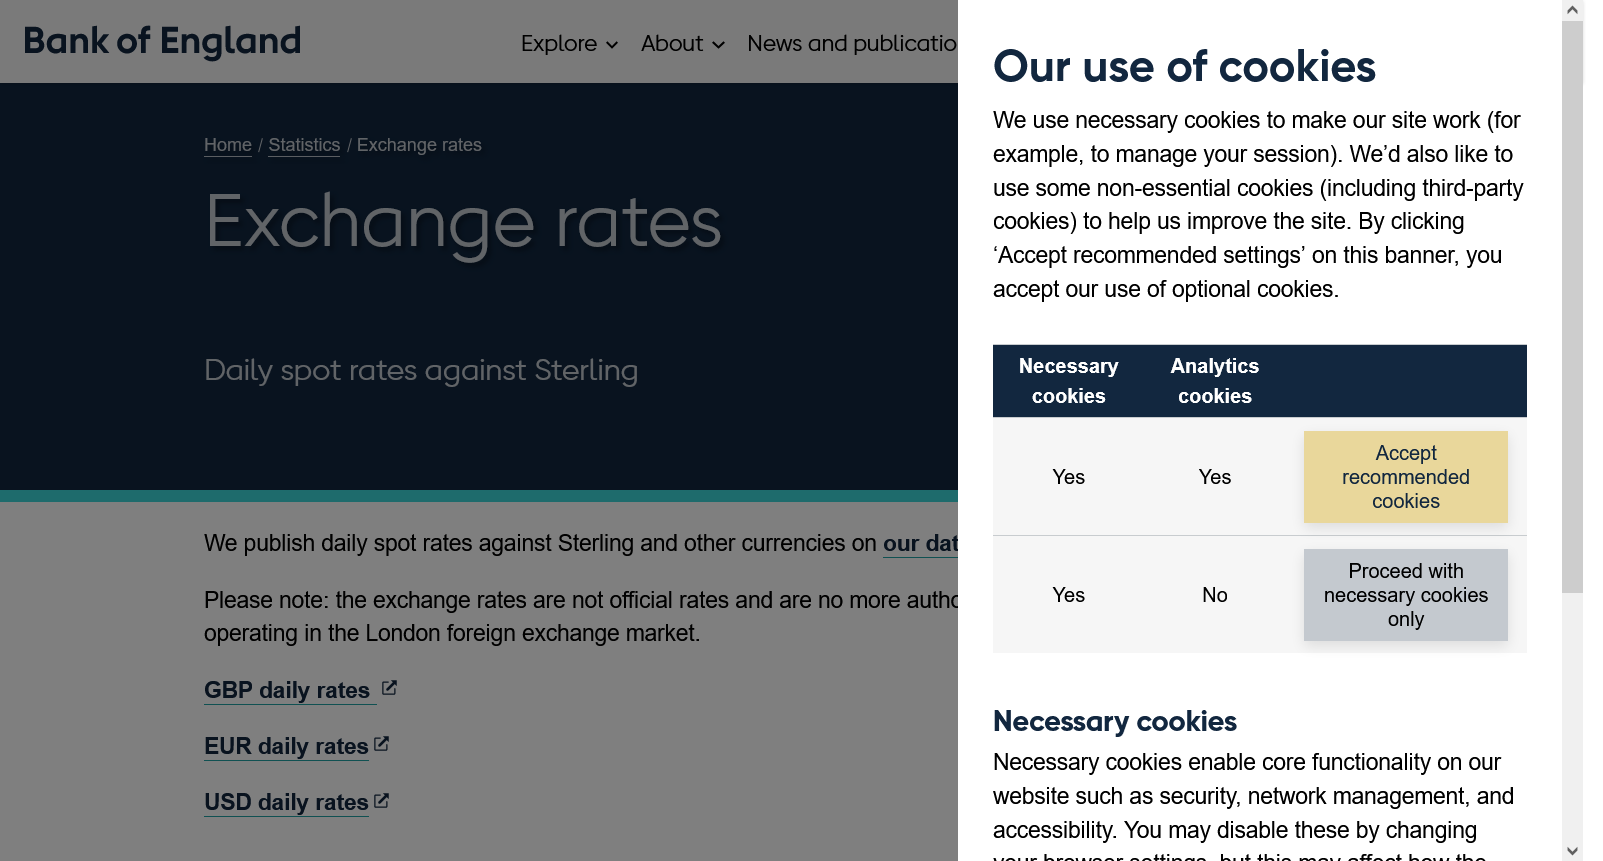Screen dimensions: 1603x861
Task: Click the scrollbar up arrow
Action: click(1572, 10)
